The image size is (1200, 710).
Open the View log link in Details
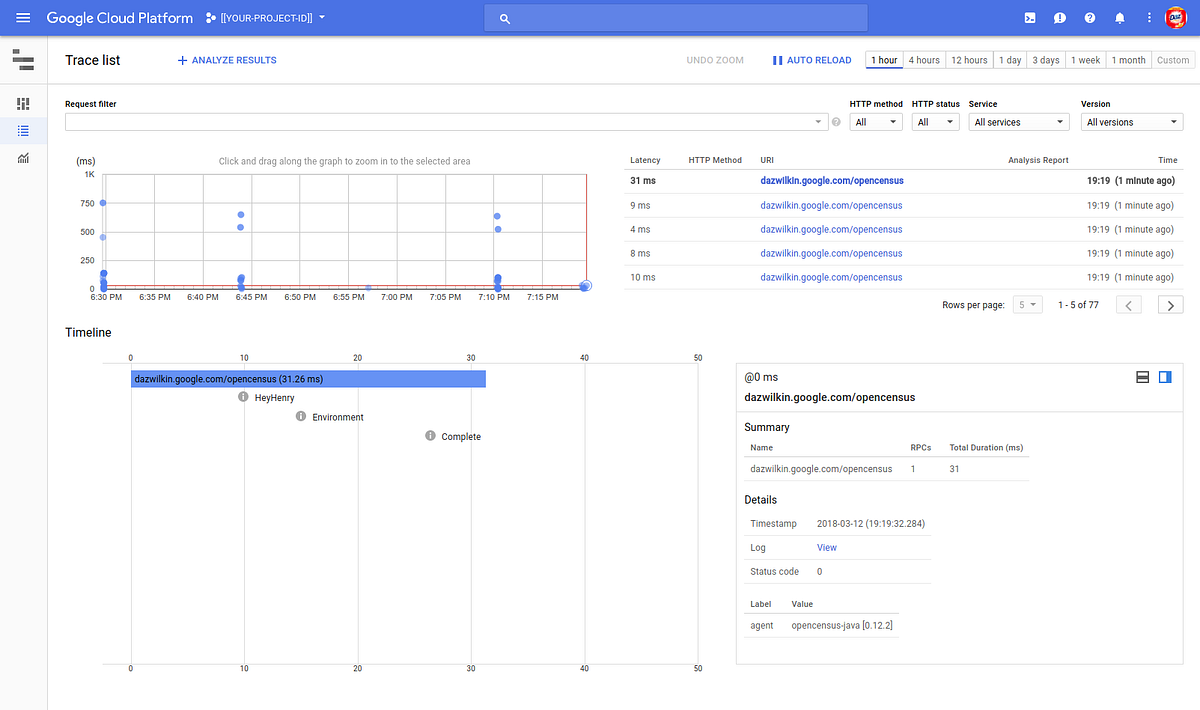tap(826, 547)
